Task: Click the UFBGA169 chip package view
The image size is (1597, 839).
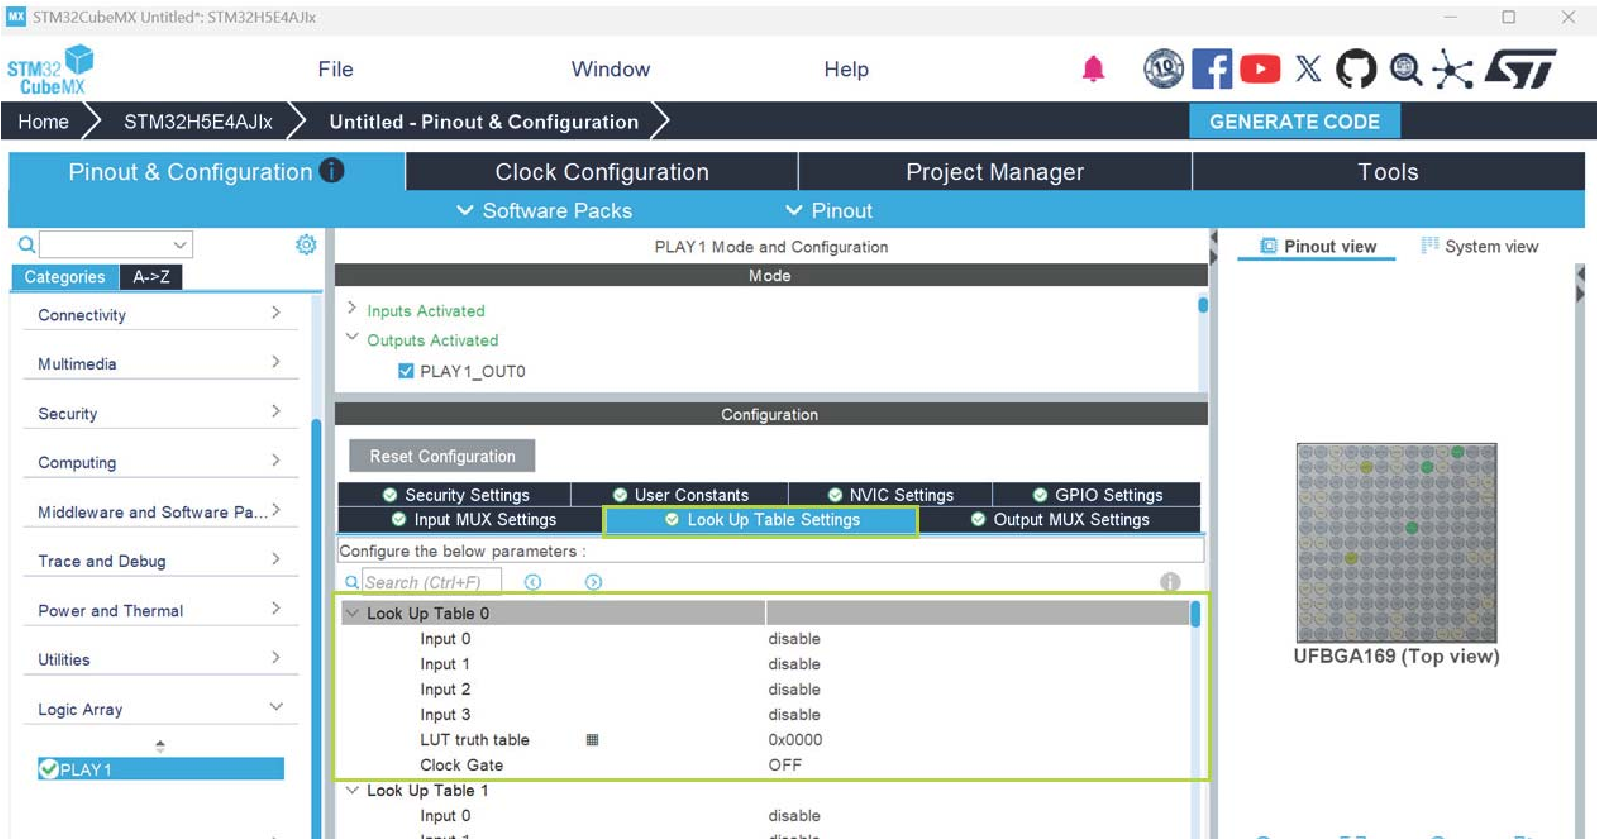Action: [1396, 542]
